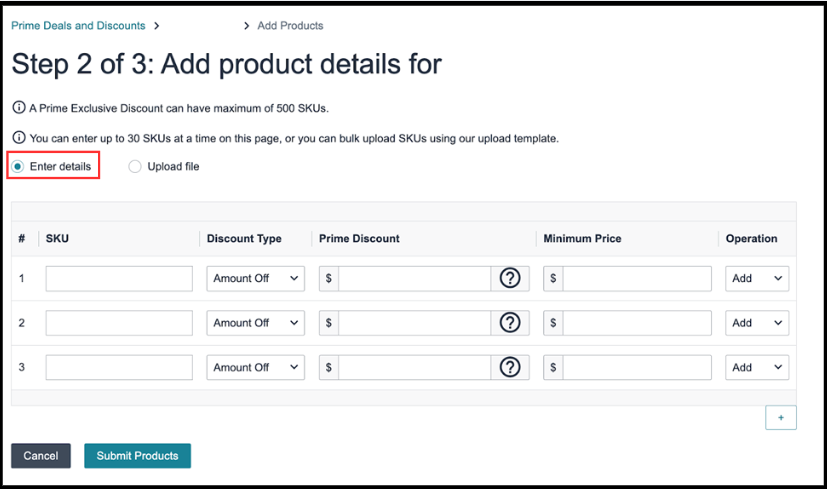Open row 1 Discount Type dropdown
Screen dimensions: 827x489
coord(255,278)
